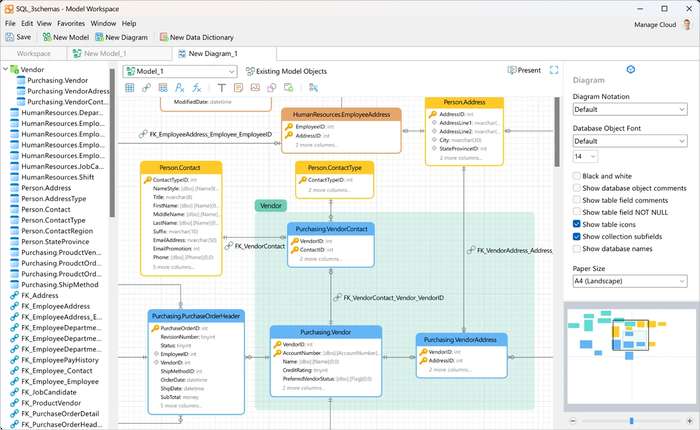Select the text label T tool
This screenshot has width=700, height=430.
click(x=221, y=88)
